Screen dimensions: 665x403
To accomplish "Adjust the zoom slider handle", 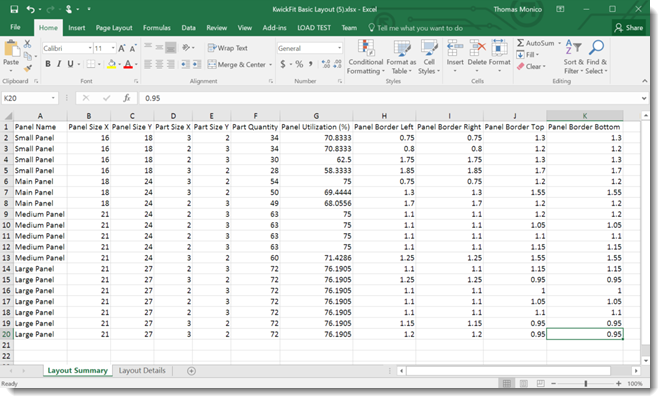I will (x=586, y=383).
